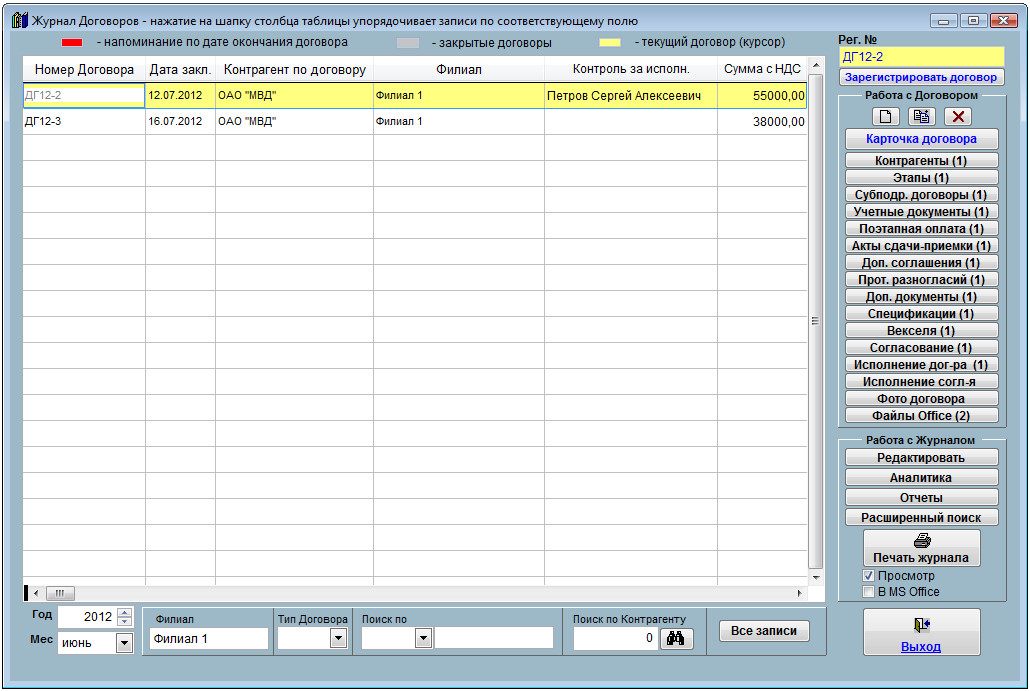The width and height of the screenshot is (1030, 691).
Task: Sort by the Контроль за исполн. column header
Action: [631, 69]
